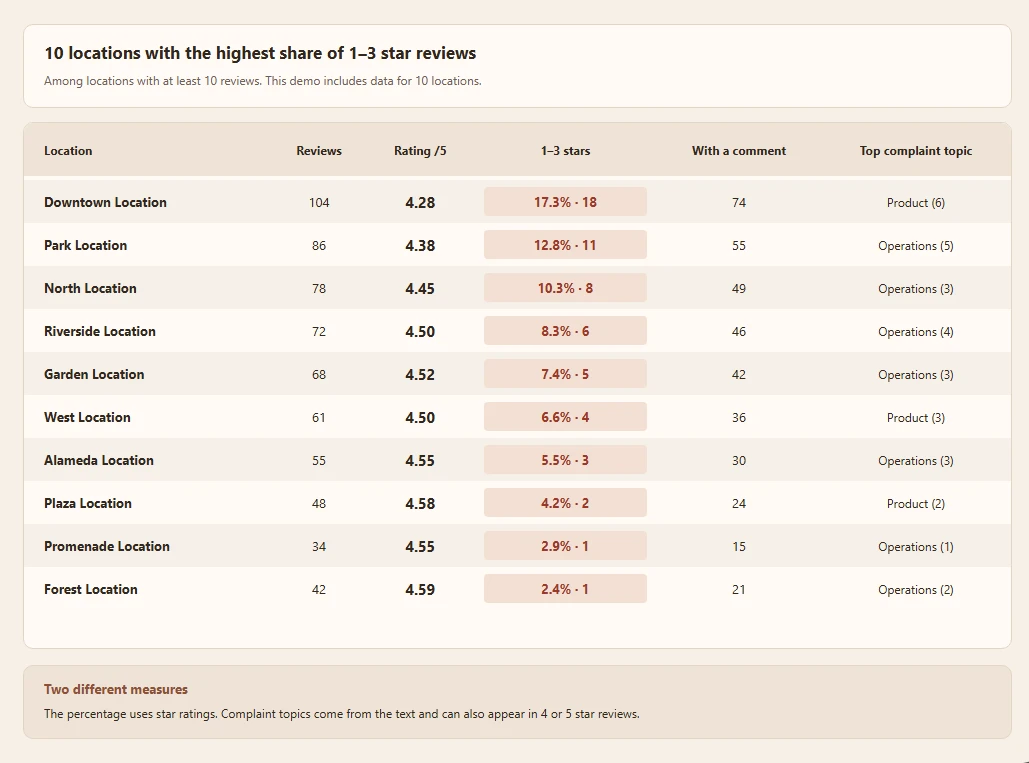Click the With a comment column header

pos(738,151)
